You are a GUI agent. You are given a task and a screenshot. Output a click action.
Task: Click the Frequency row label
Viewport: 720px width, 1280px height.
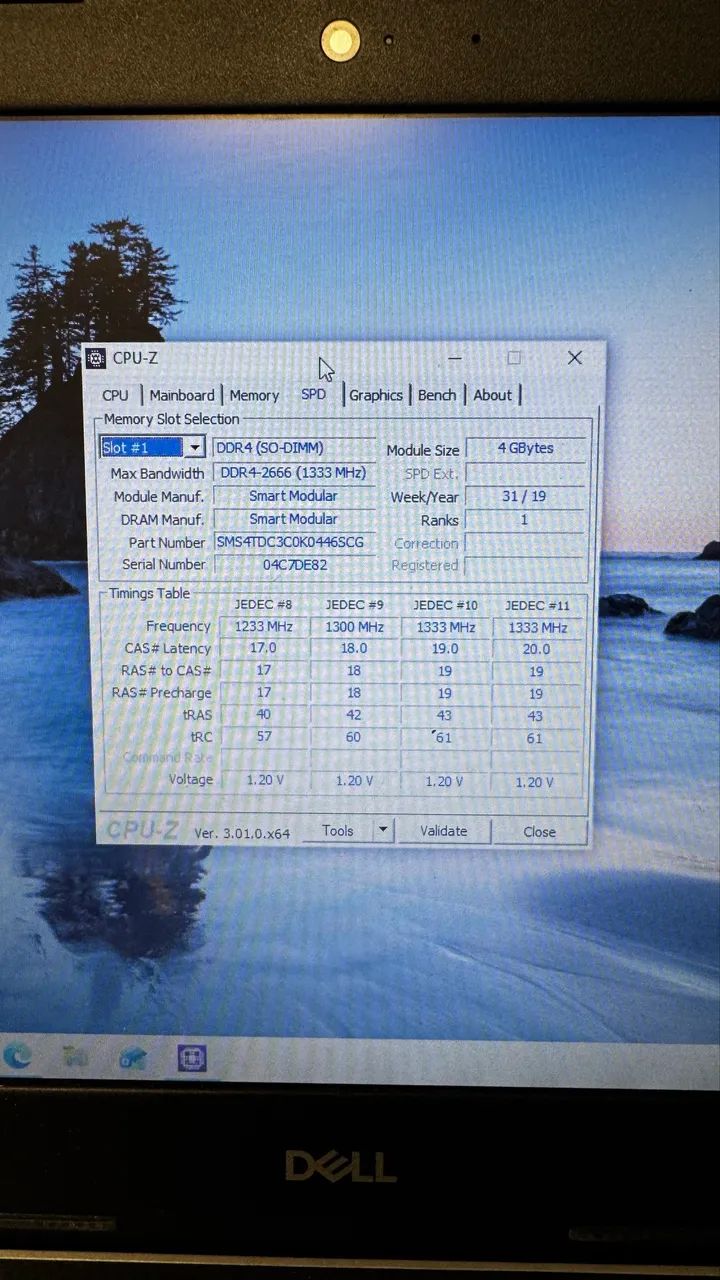point(178,626)
